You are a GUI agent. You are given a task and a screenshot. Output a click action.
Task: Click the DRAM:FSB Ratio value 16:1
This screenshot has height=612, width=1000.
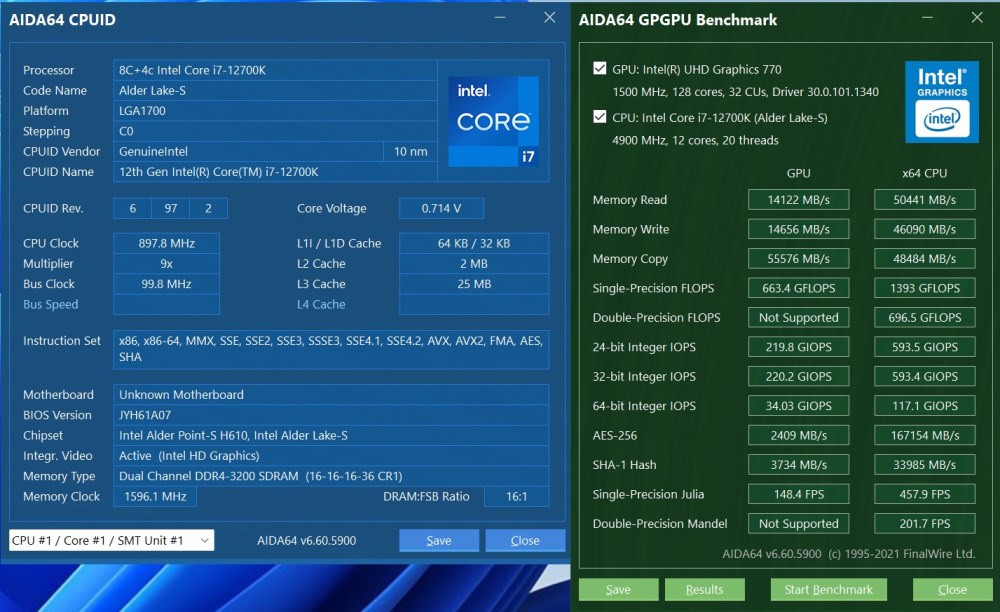coord(517,497)
